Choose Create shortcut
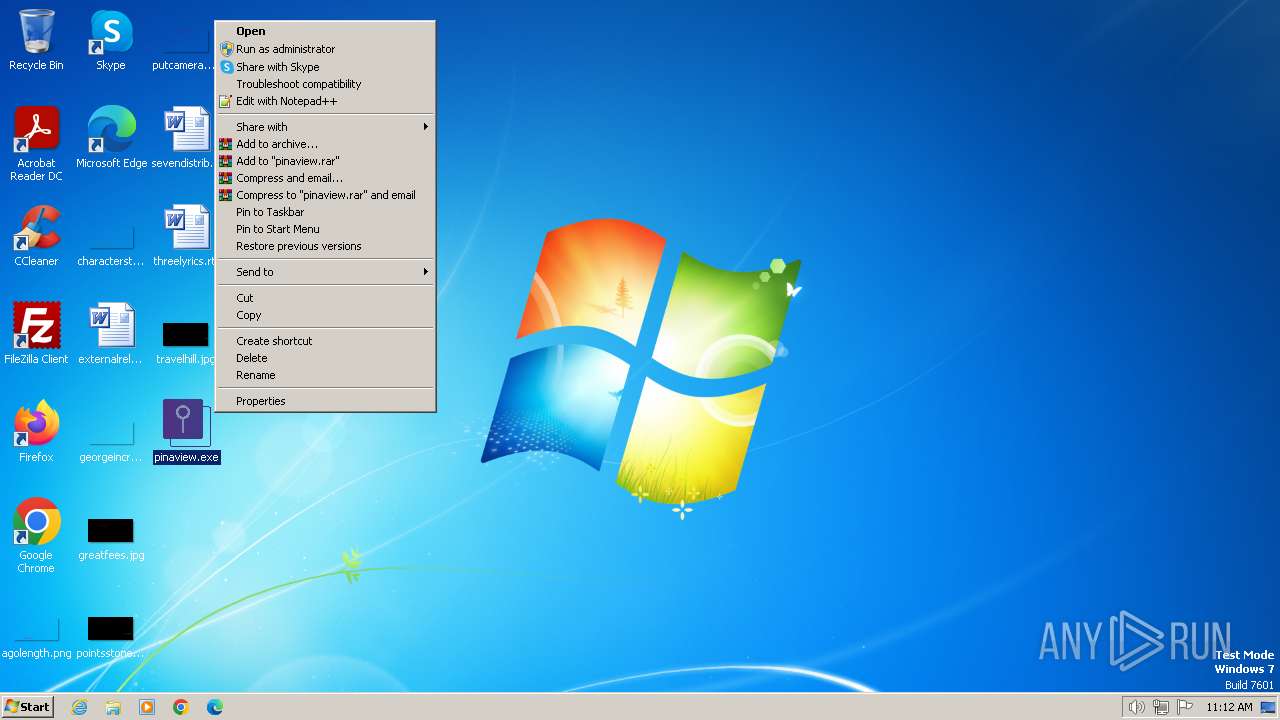1280x720 pixels. 326,341
